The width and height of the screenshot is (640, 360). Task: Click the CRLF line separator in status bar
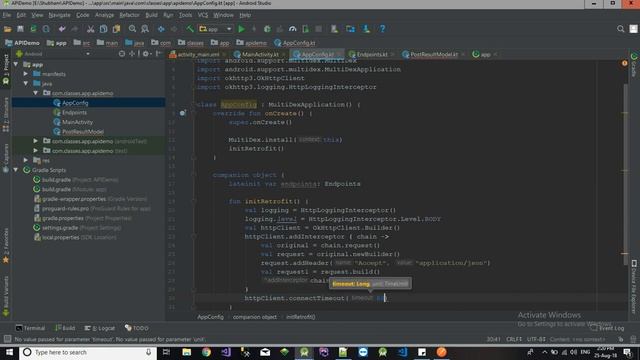514,339
